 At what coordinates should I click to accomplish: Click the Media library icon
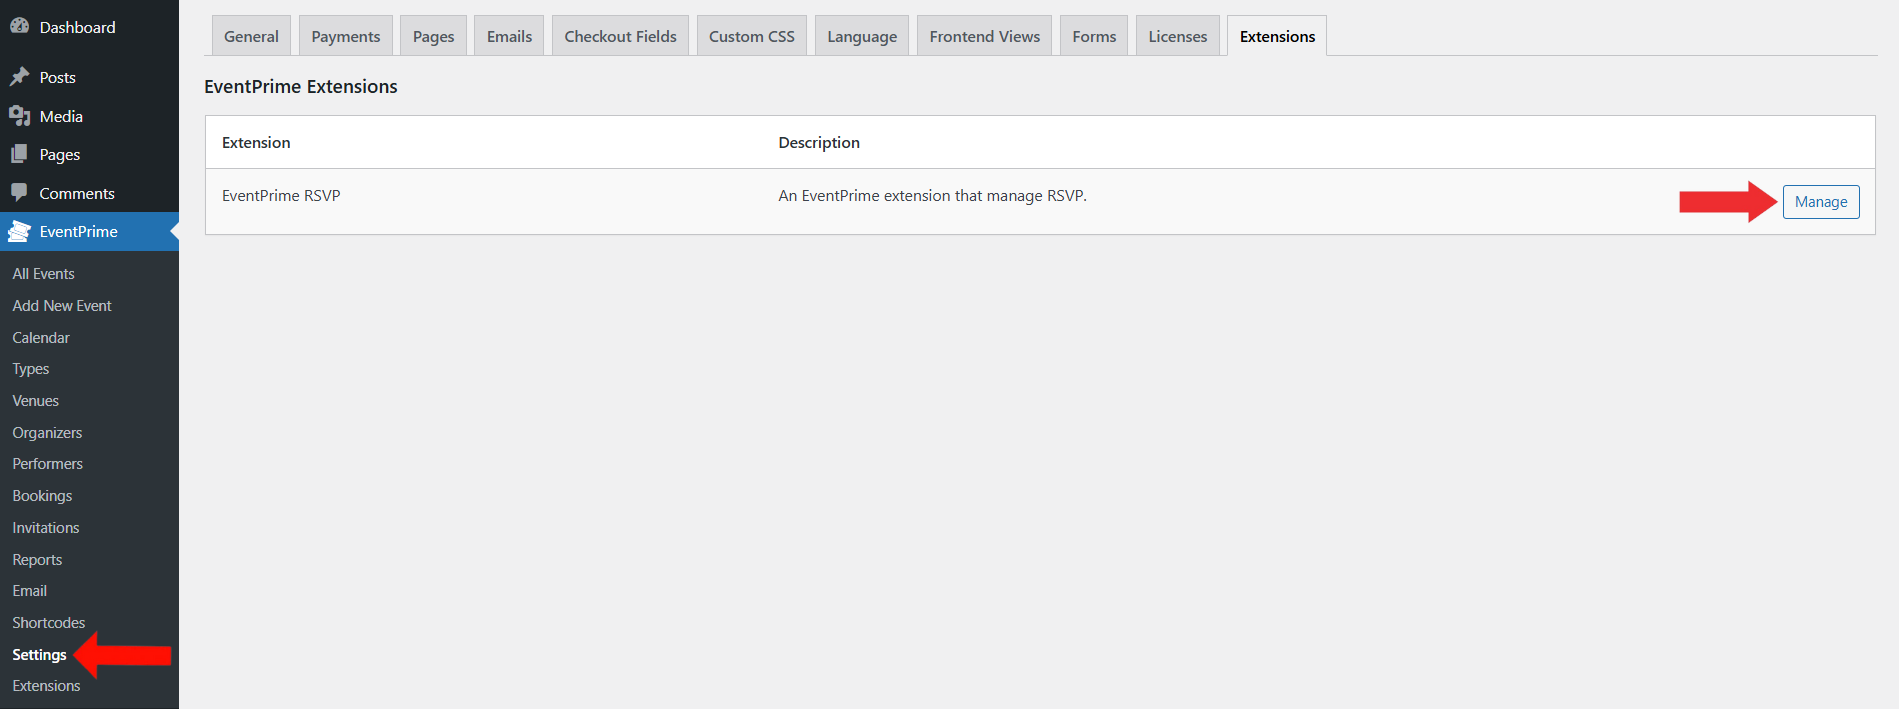coord(19,116)
